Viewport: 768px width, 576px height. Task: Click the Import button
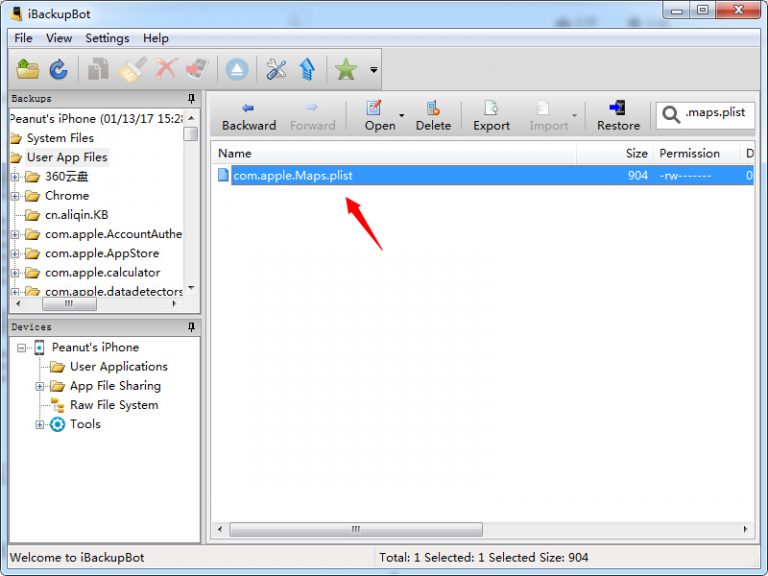click(548, 117)
